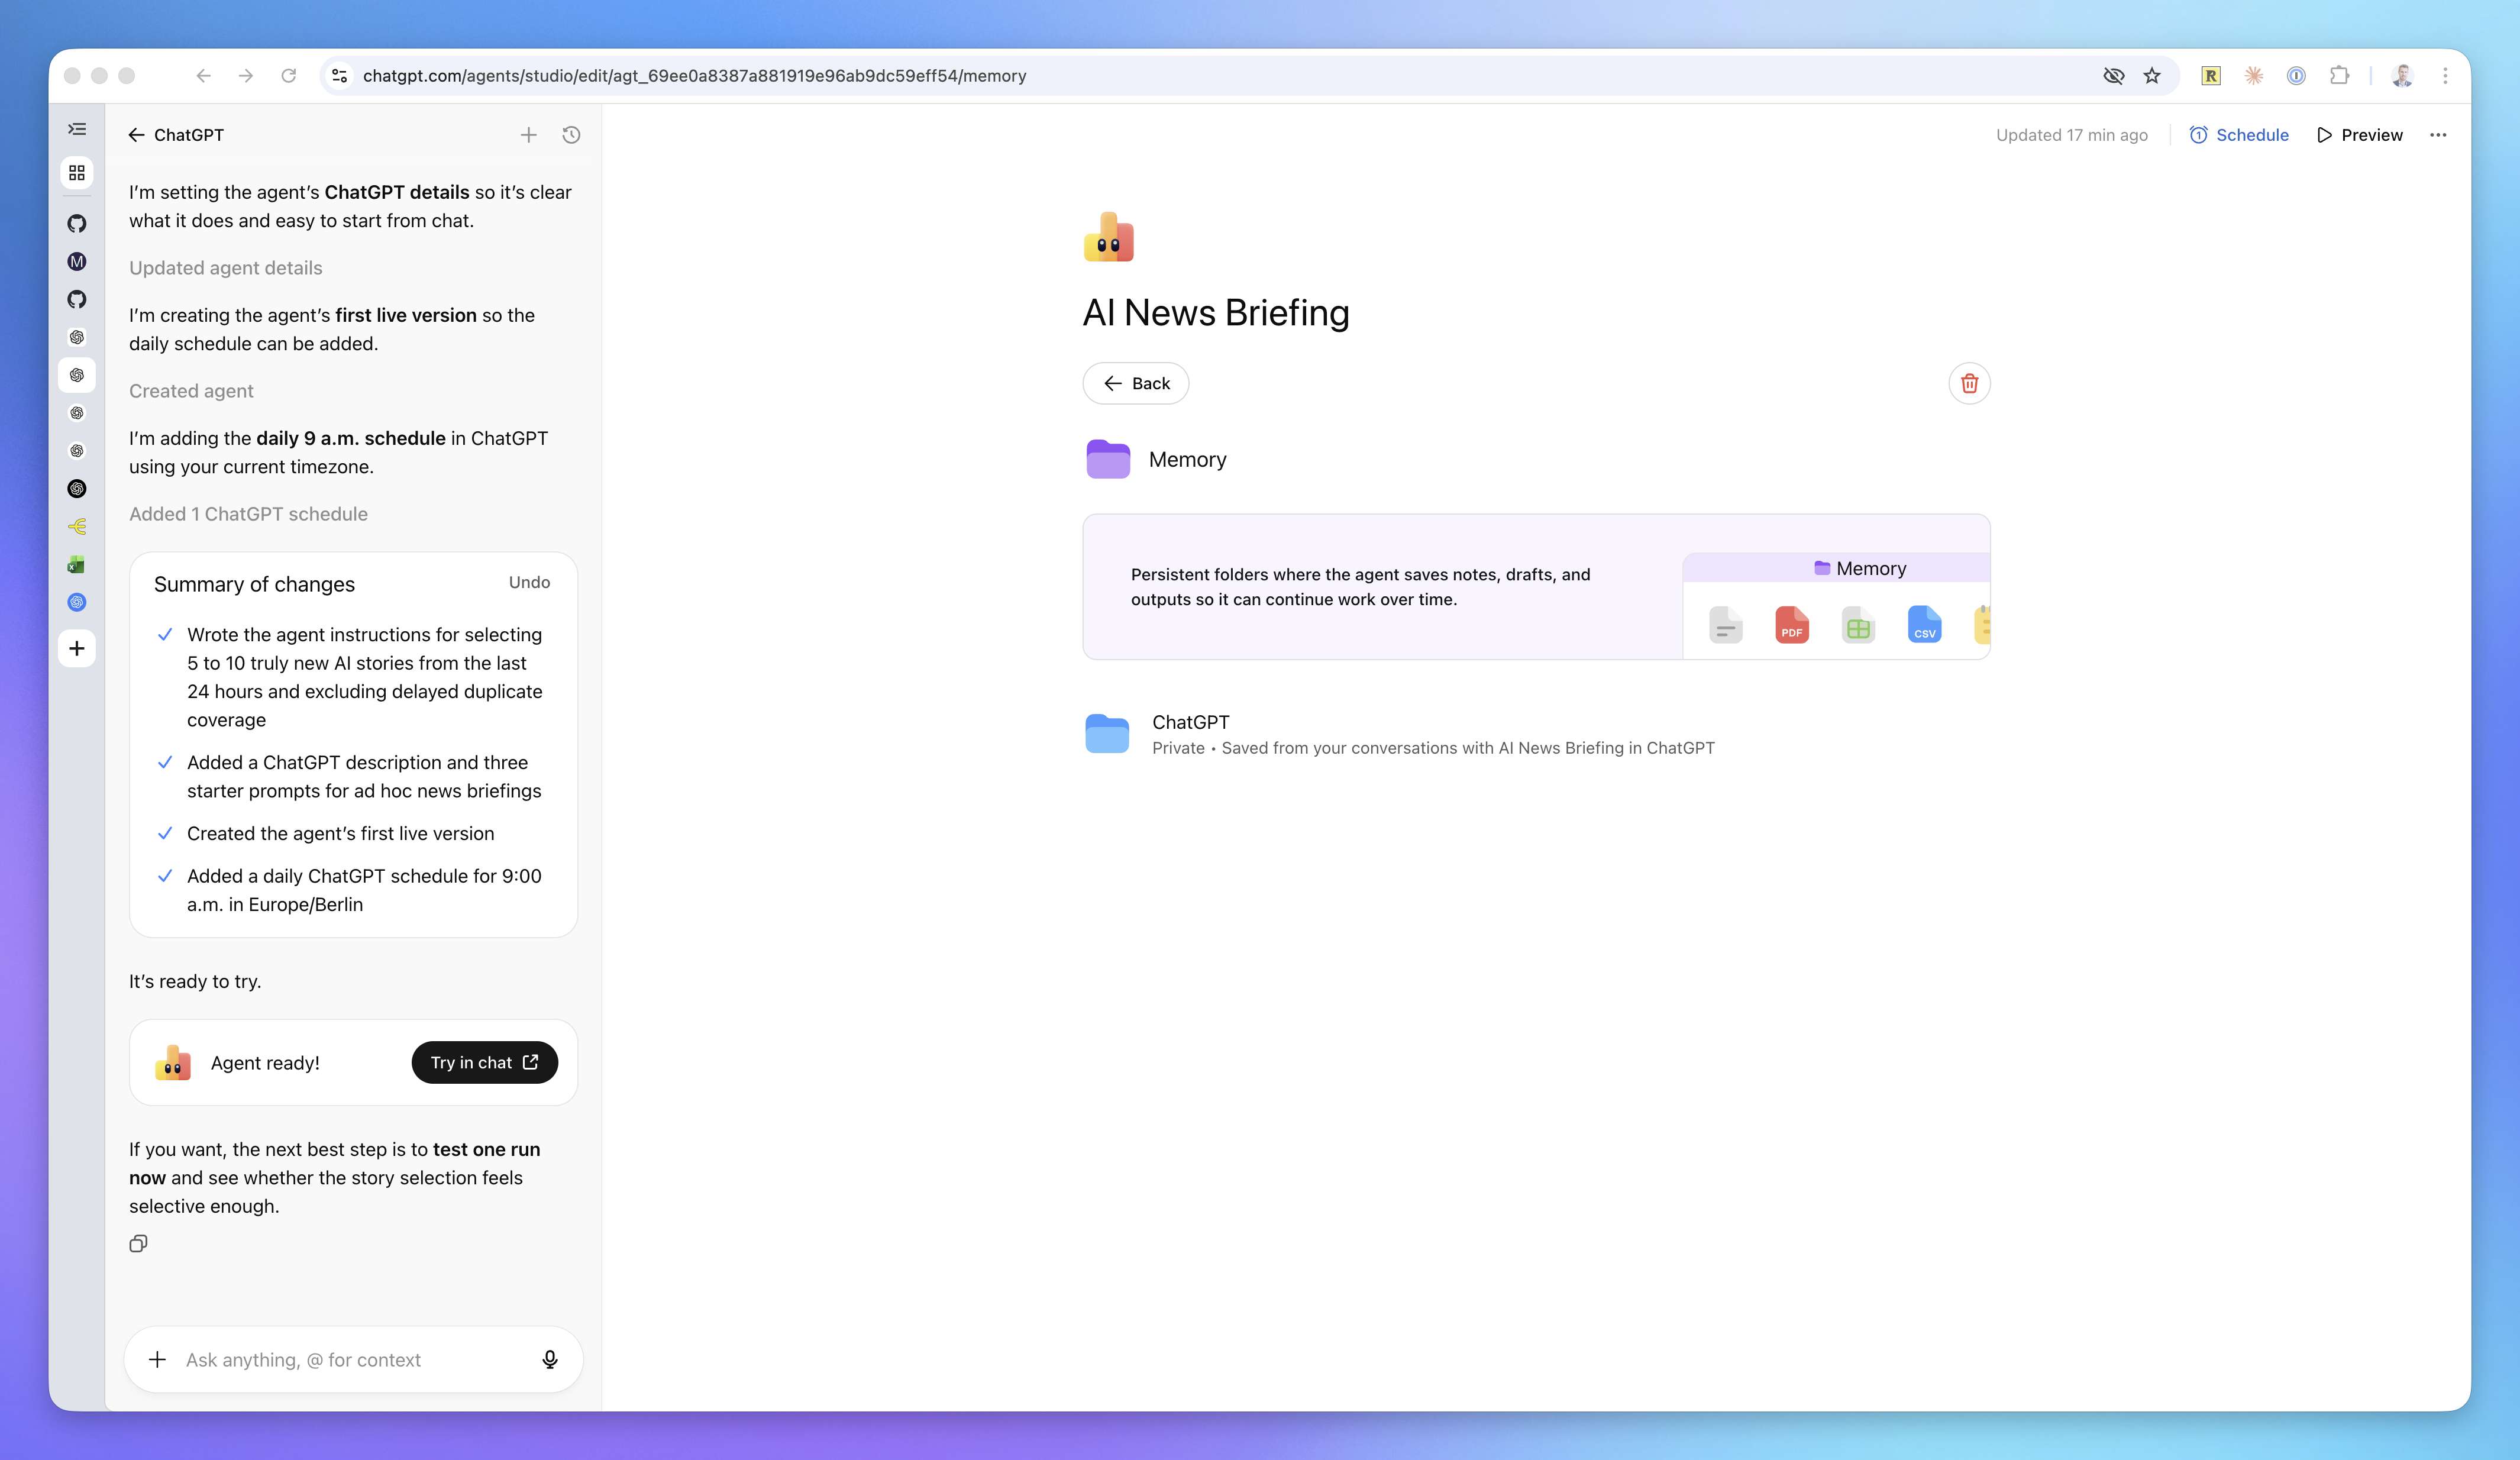Click the "Agent ready!" label
The image size is (2520, 1460).
[265, 1063]
